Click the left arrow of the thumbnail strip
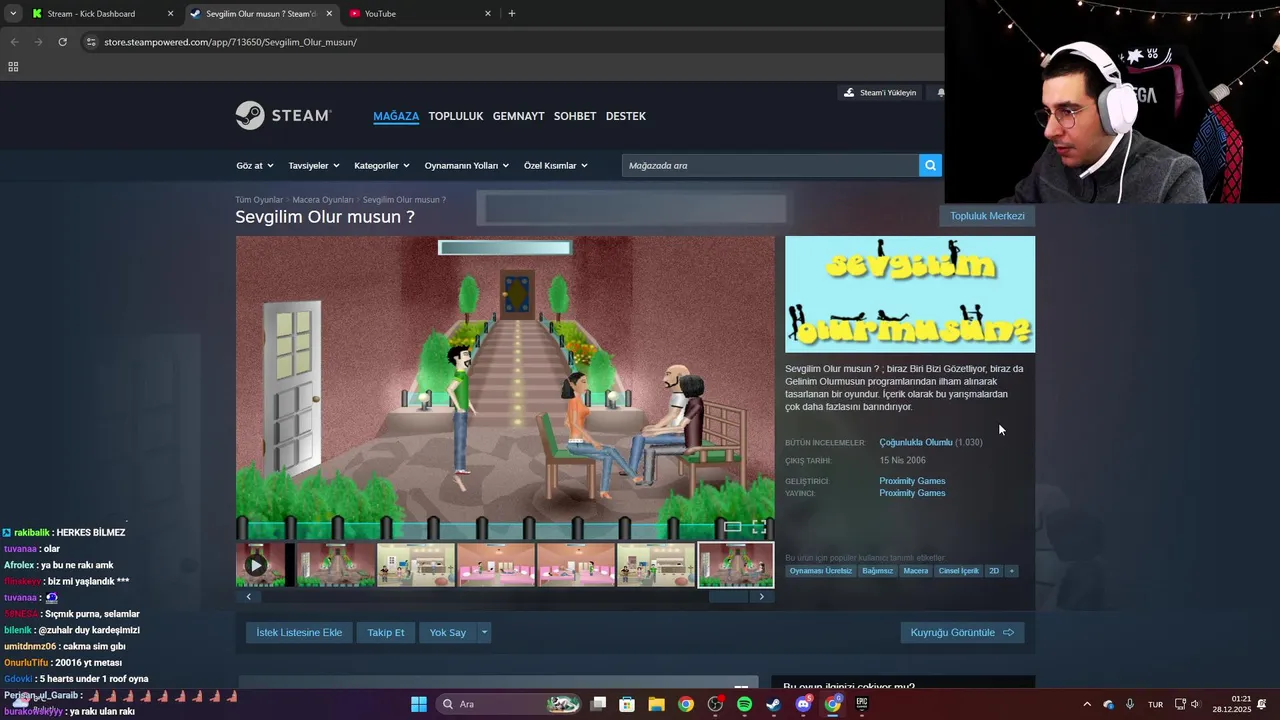This screenshot has height=720, width=1280. point(248,597)
